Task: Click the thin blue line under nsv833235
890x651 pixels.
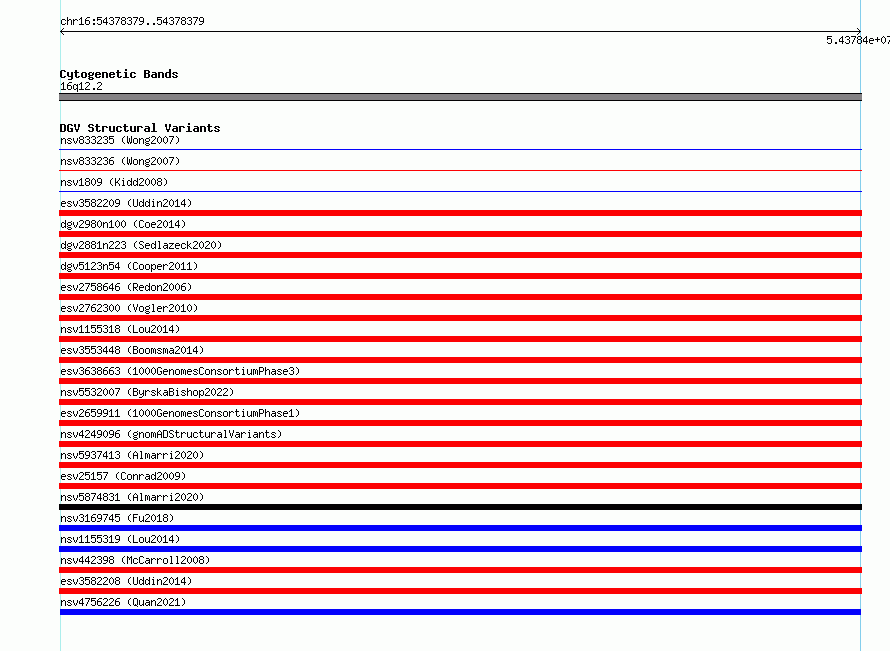Action: [x=460, y=149]
